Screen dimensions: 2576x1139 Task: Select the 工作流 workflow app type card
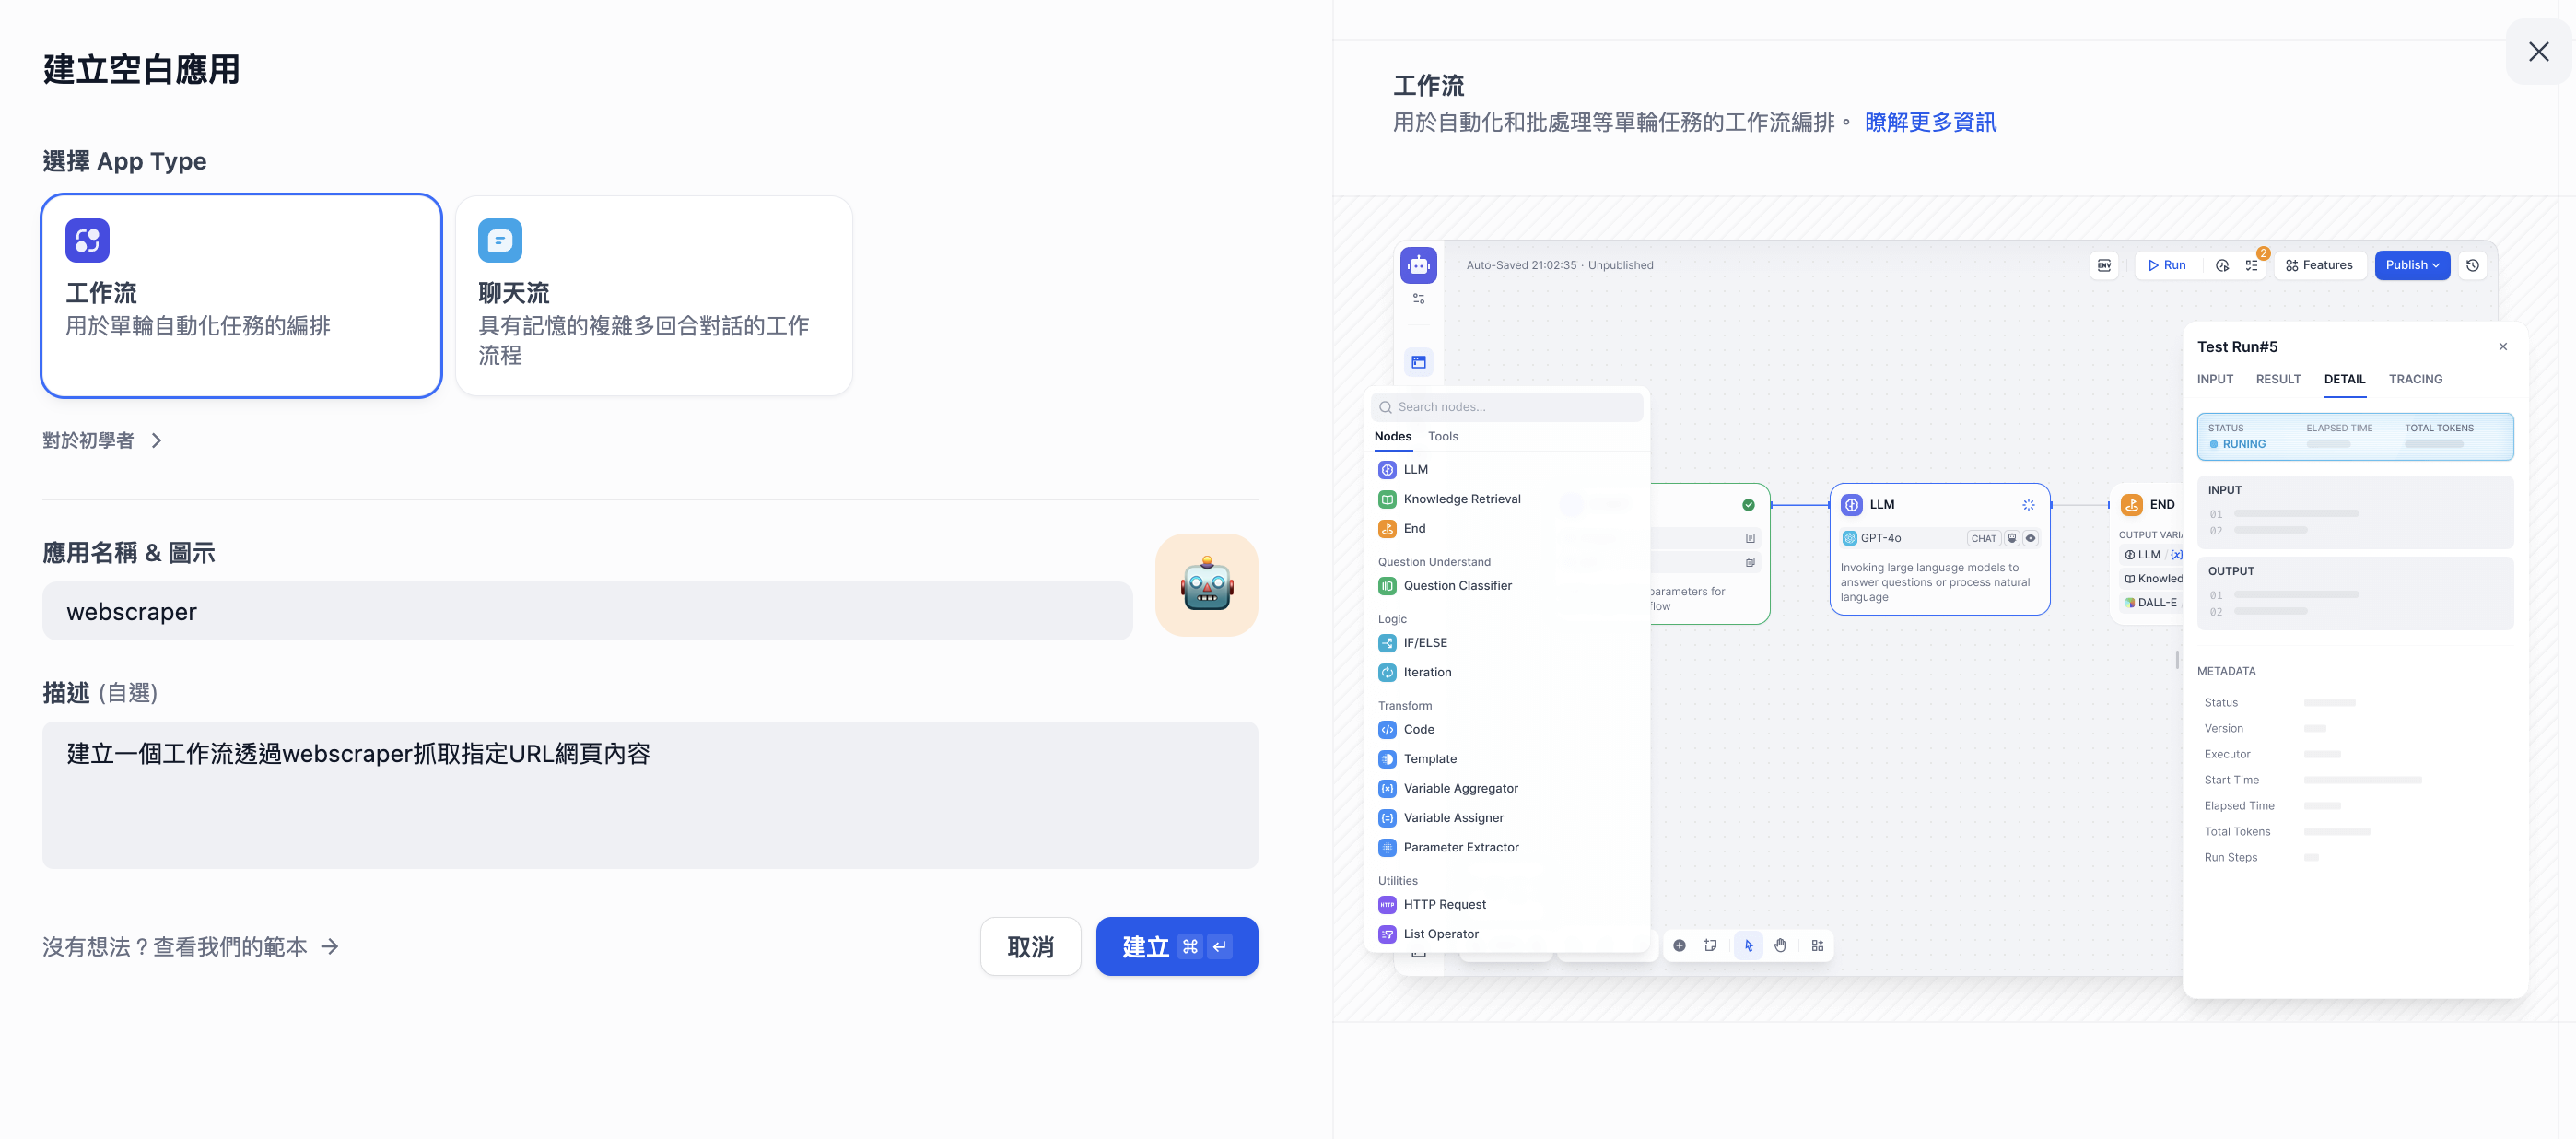click(241, 297)
